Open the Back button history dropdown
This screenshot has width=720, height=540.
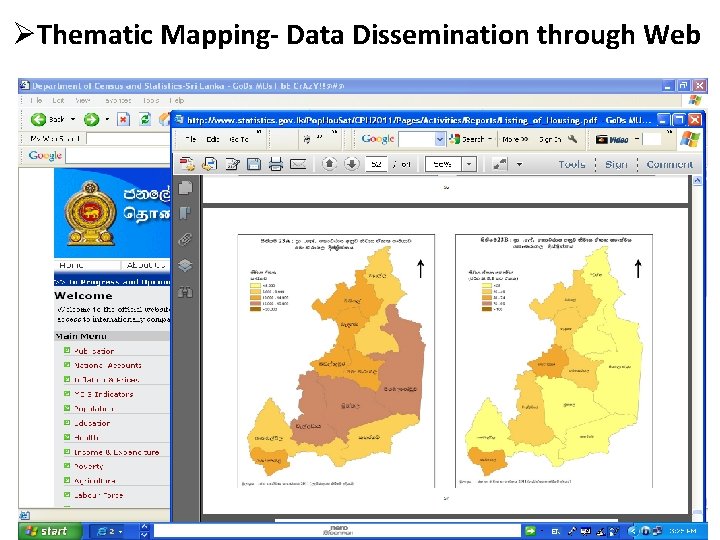click(x=73, y=119)
